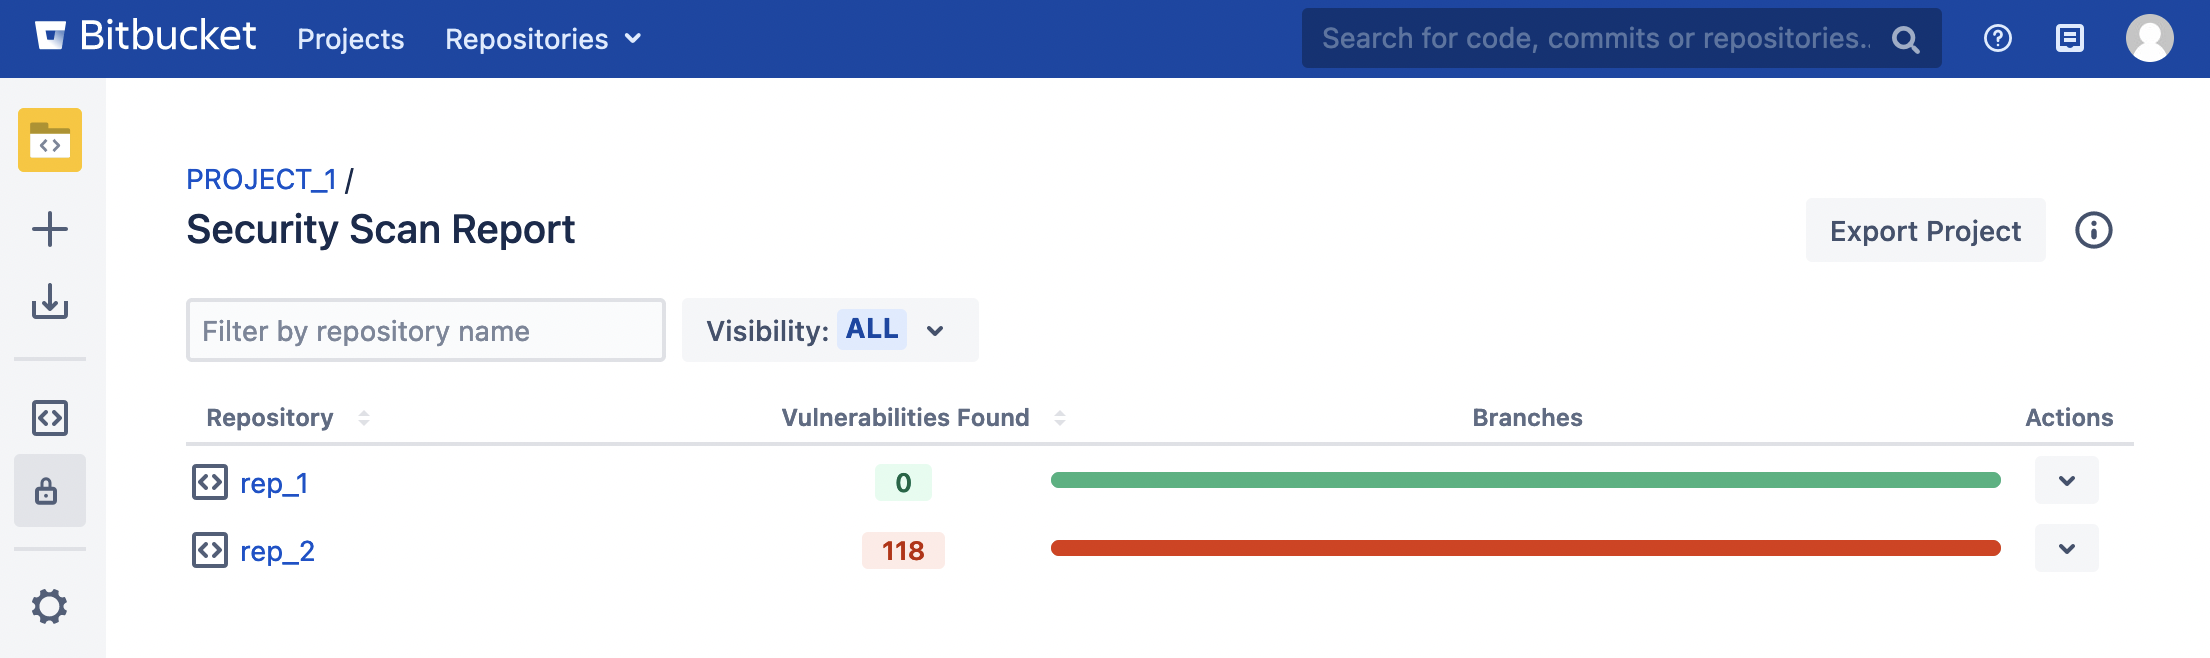Select the security lock icon in sidebar
This screenshot has height=658, width=2210.
click(47, 491)
